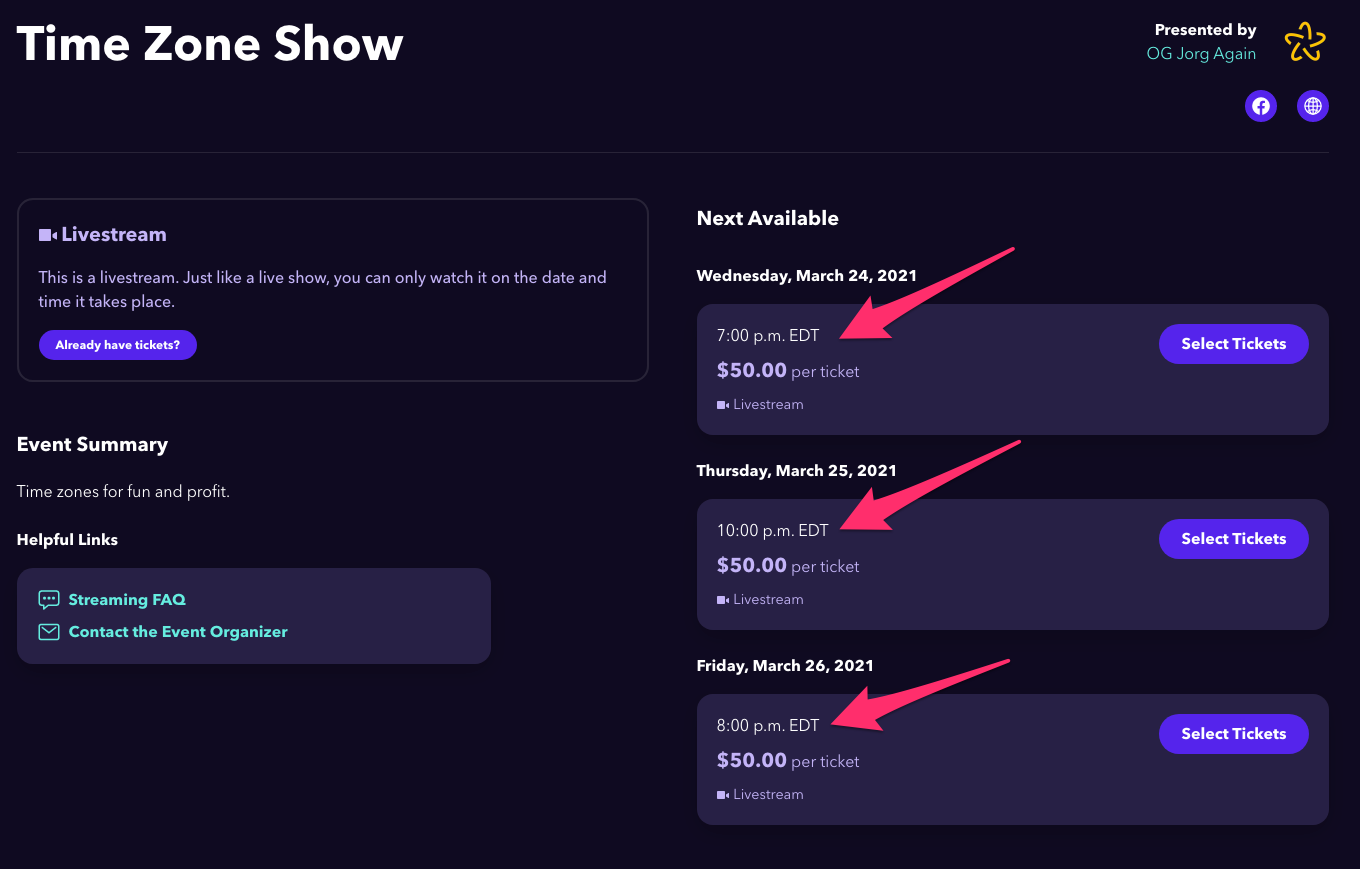Select Tickets for the 7:00 p.m. EDT show

point(1233,344)
